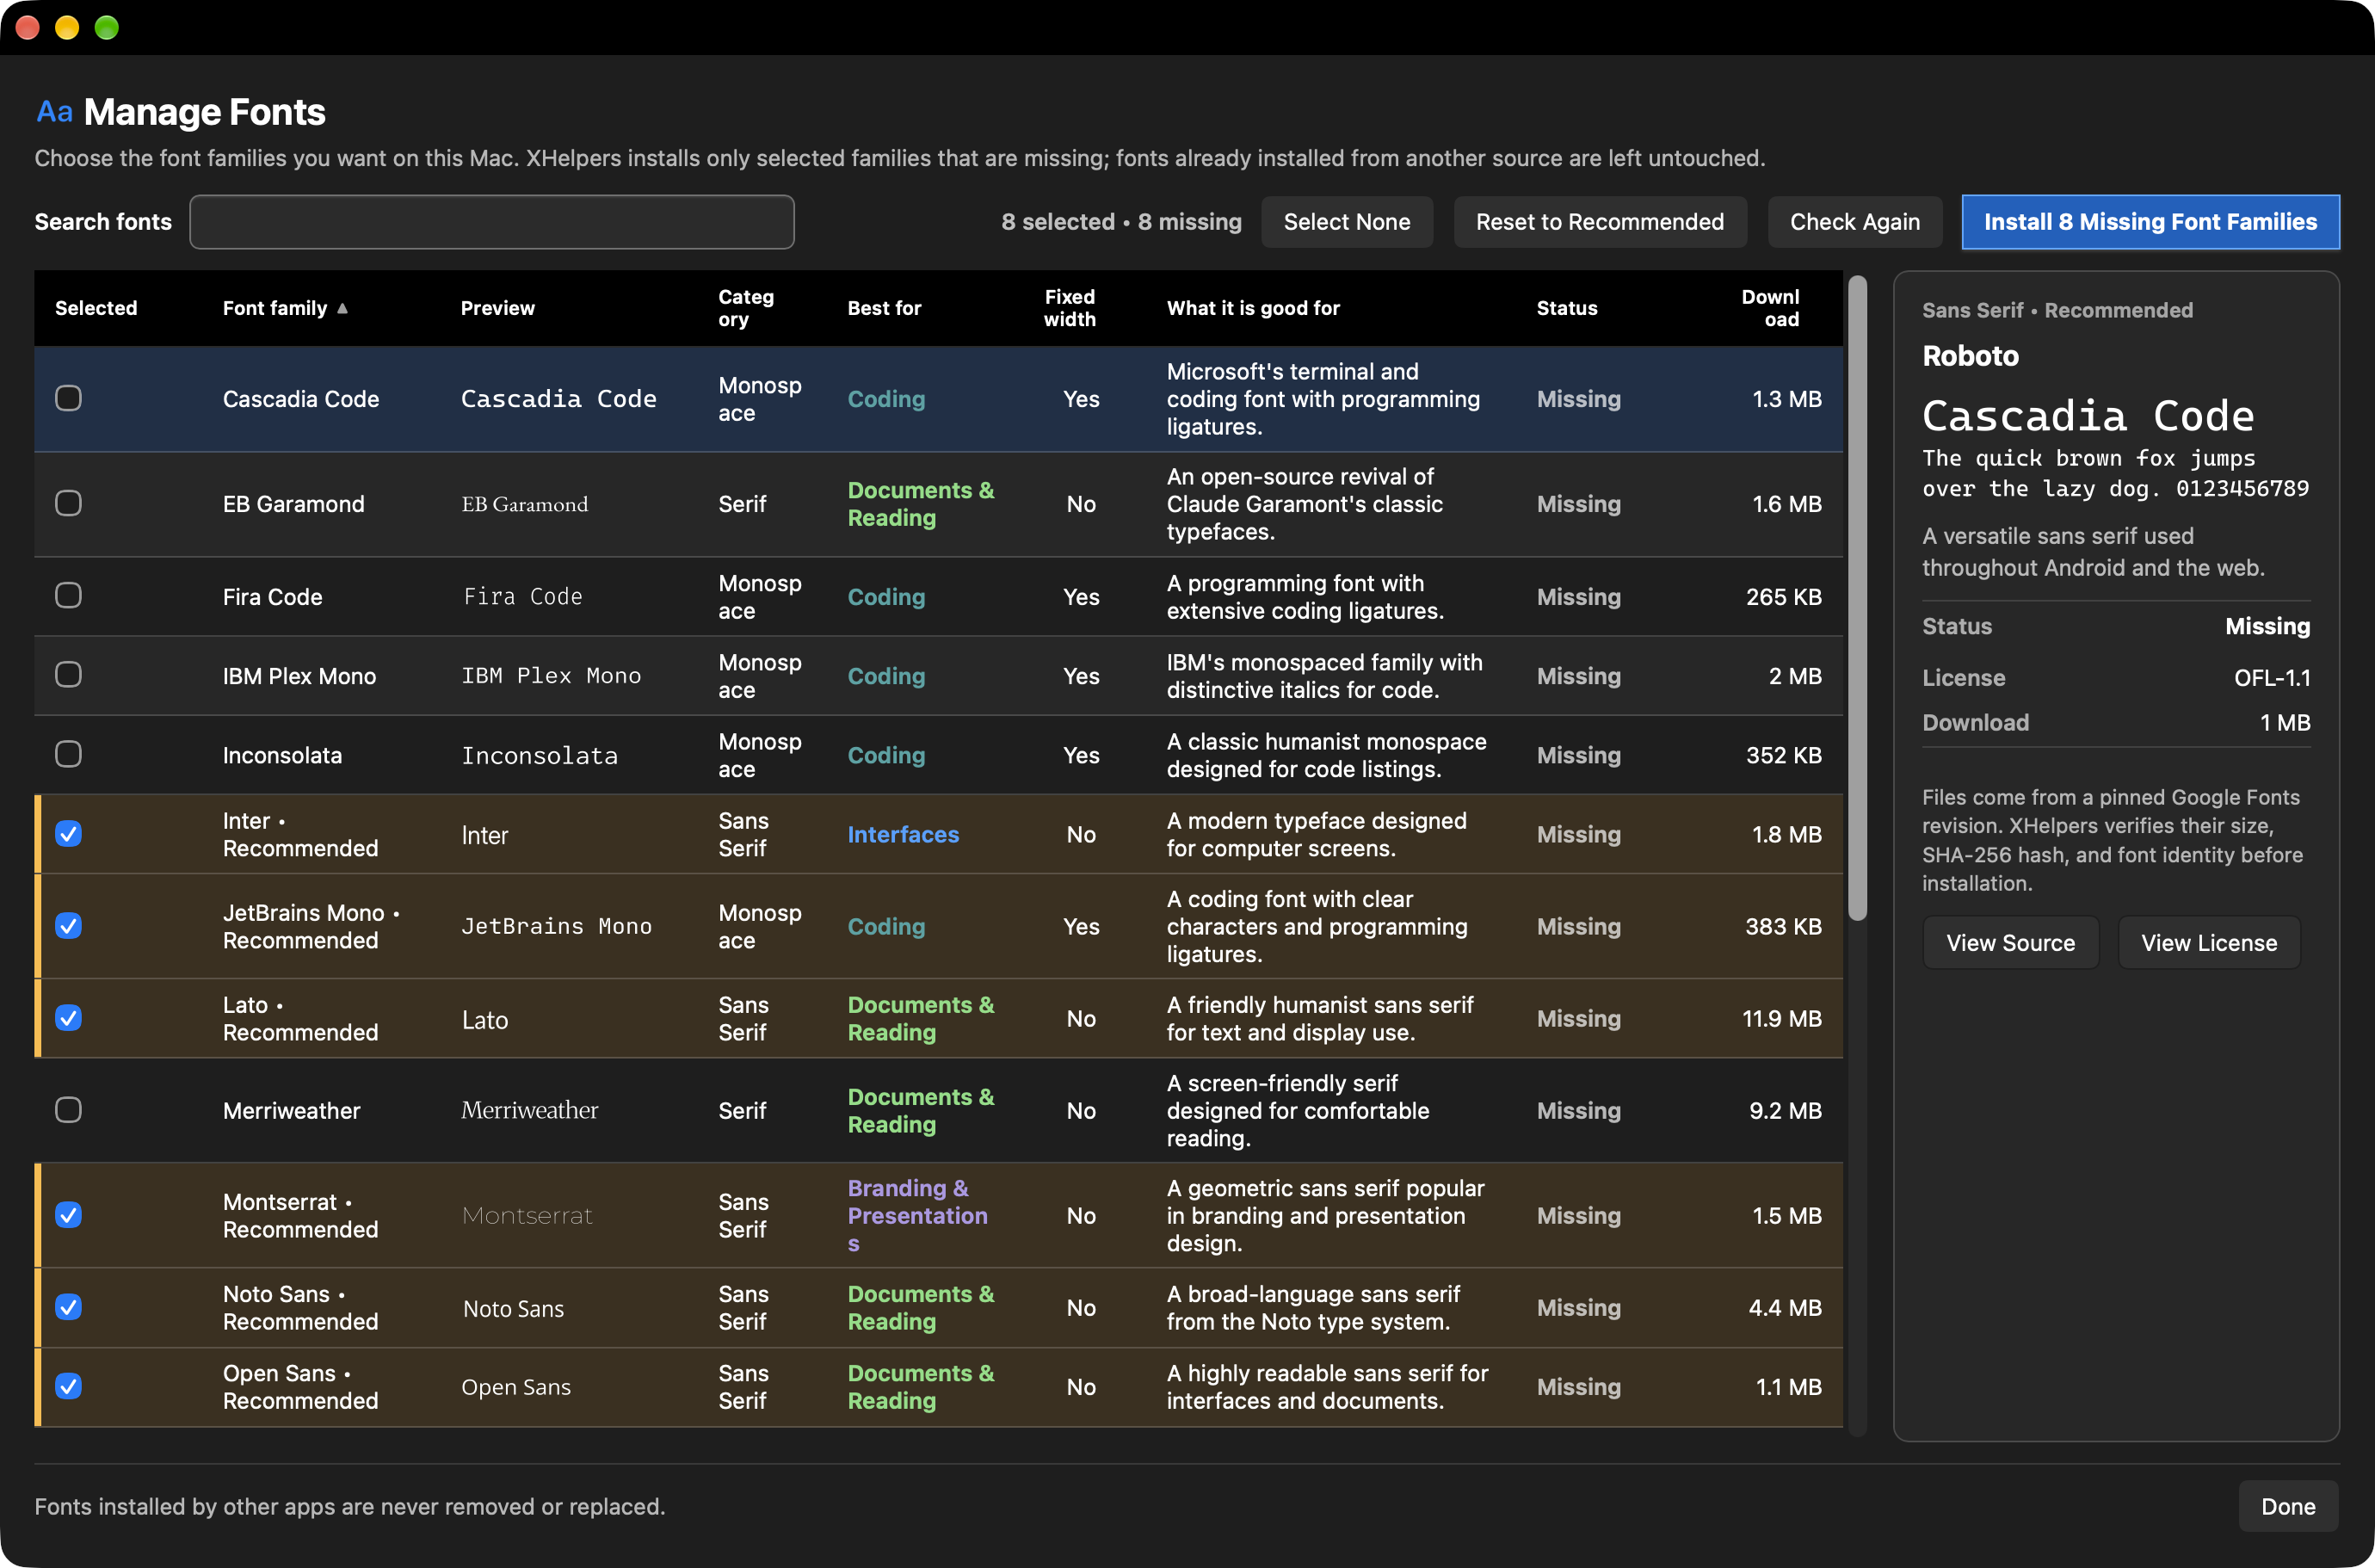Deselect the JetBrains Mono checkbox

[x=68, y=926]
